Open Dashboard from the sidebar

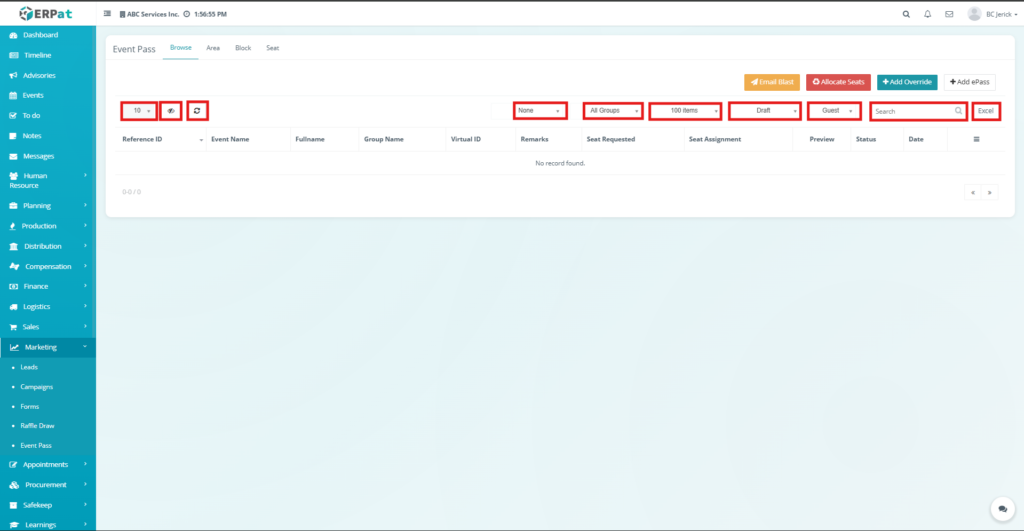pos(40,35)
